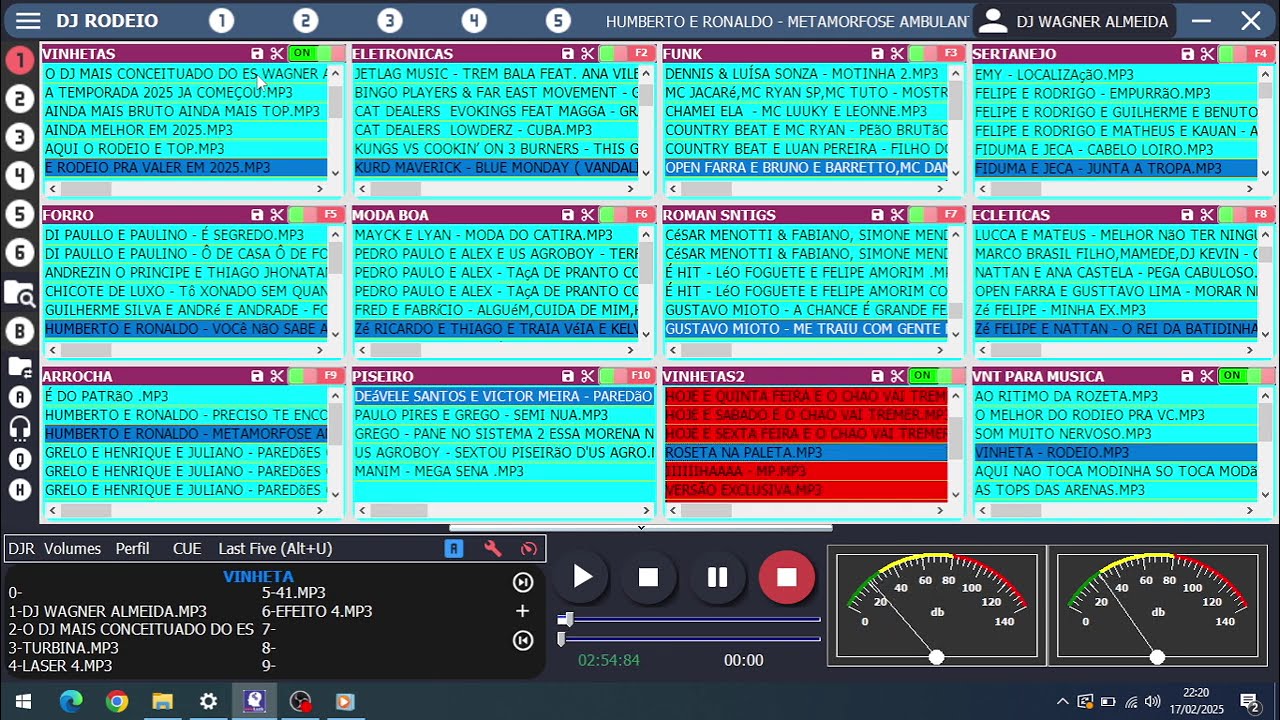
Task: Open Google Chrome from the taskbar
Action: click(117, 701)
